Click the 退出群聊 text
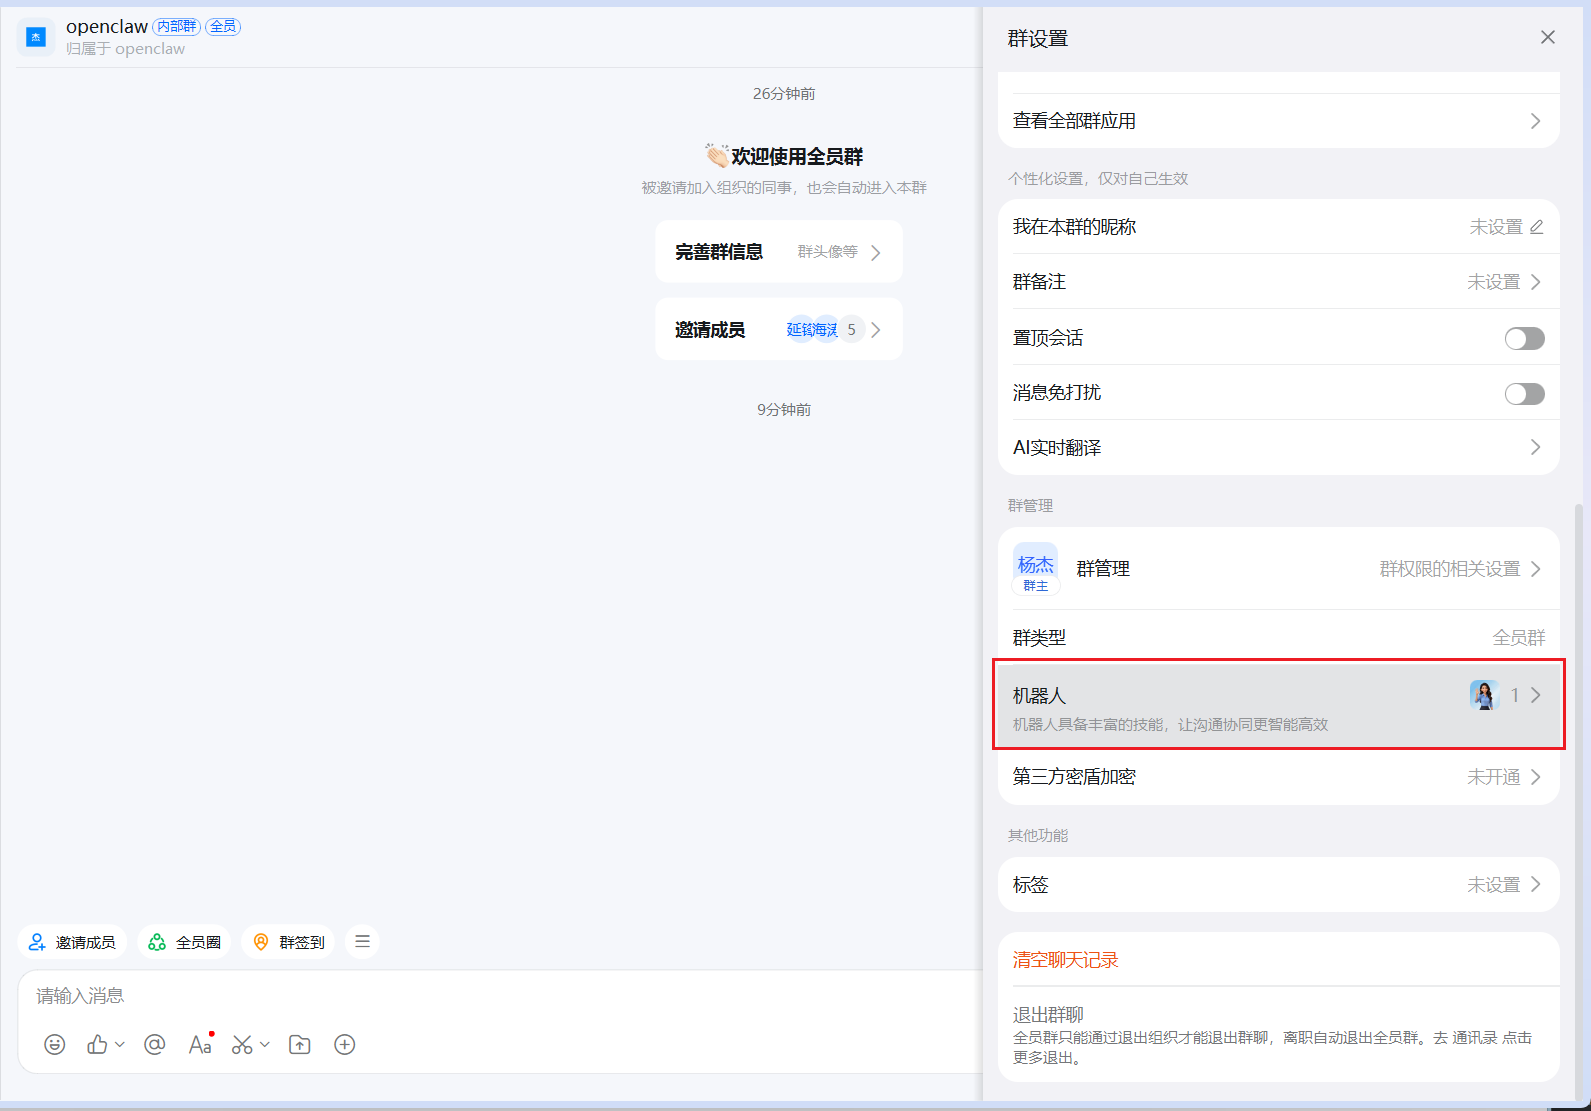 click(1048, 1014)
